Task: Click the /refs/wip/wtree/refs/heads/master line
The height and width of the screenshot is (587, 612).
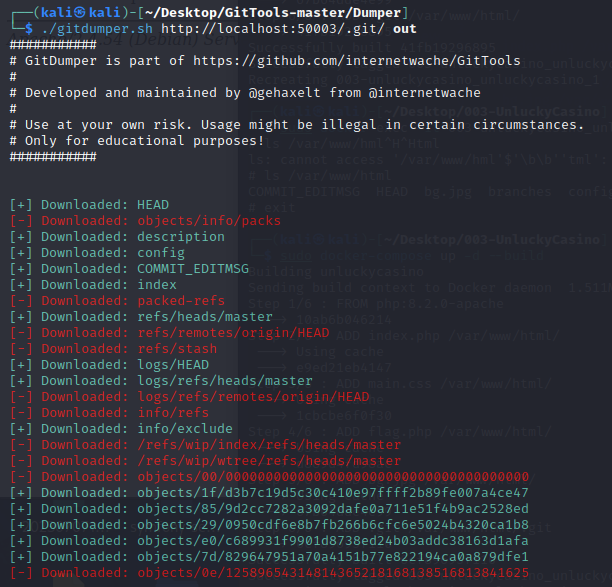Action: point(268,461)
